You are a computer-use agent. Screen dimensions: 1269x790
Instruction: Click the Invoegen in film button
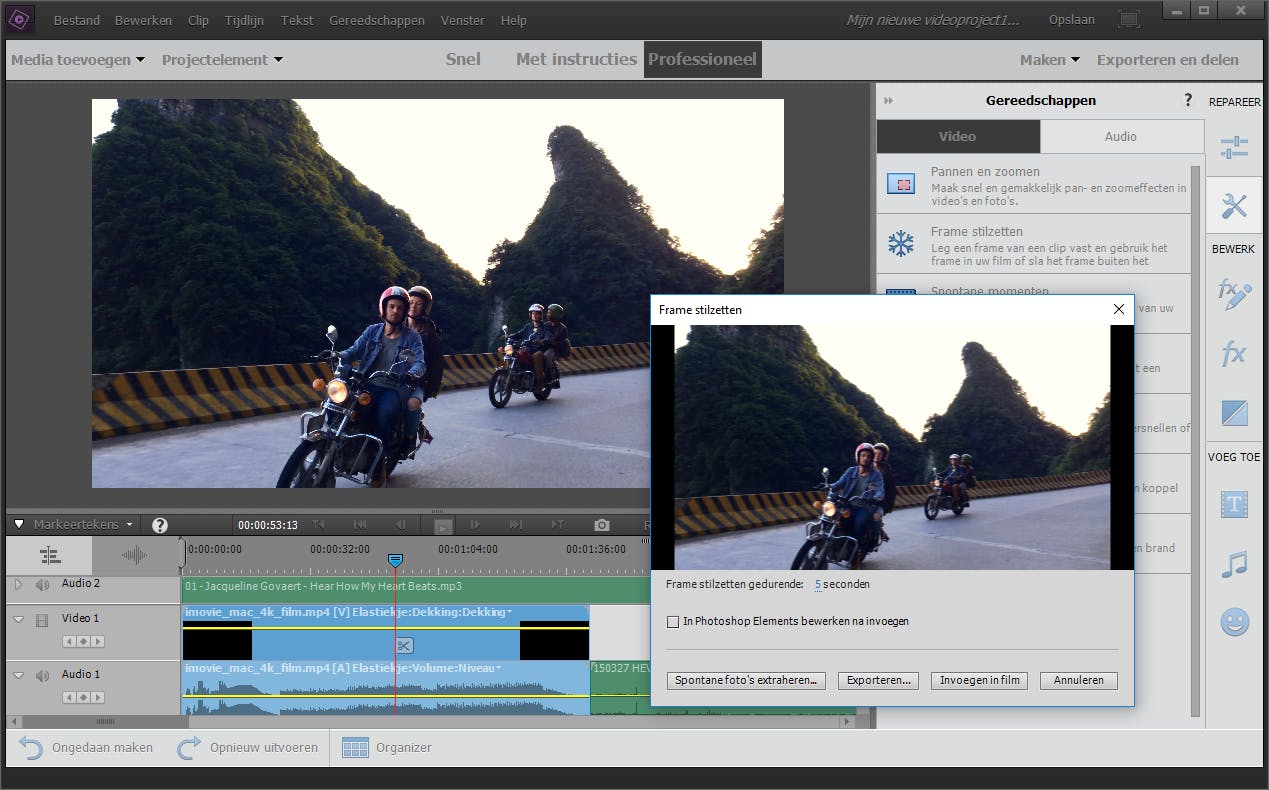980,680
